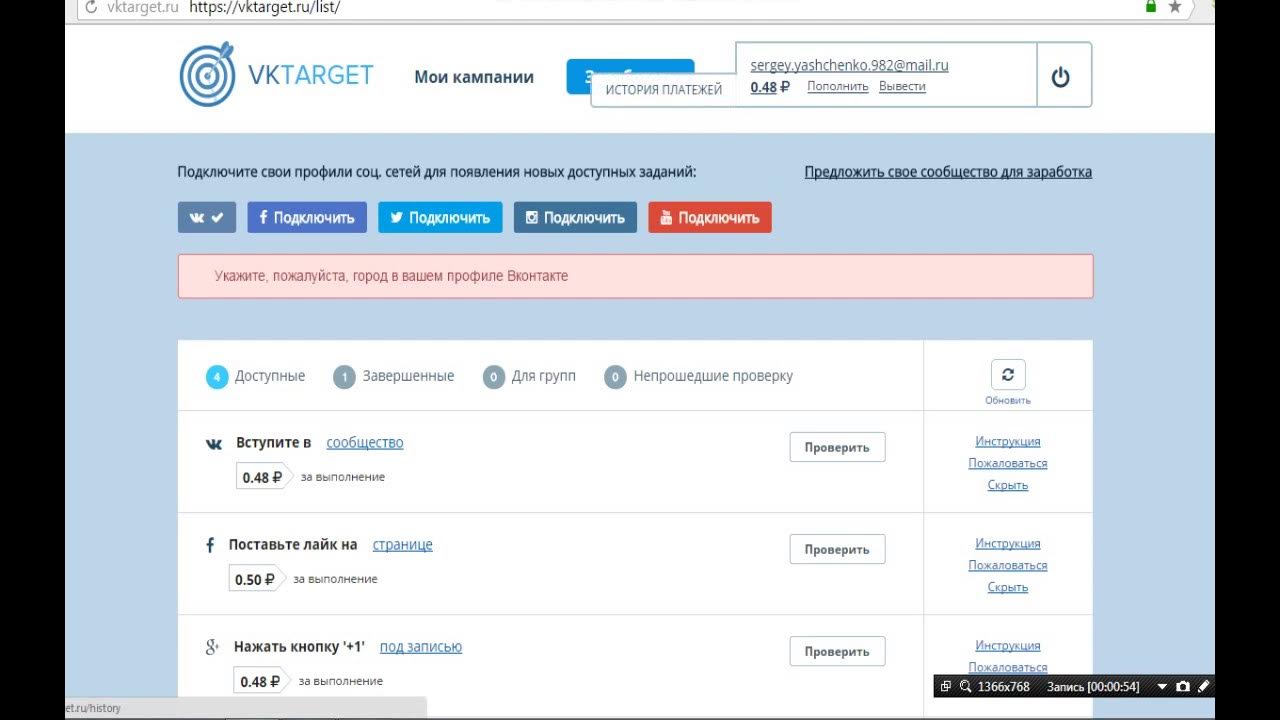This screenshot has height=720, width=1280.
Task: Click Скрыть for the community task
Action: [x=1008, y=485]
